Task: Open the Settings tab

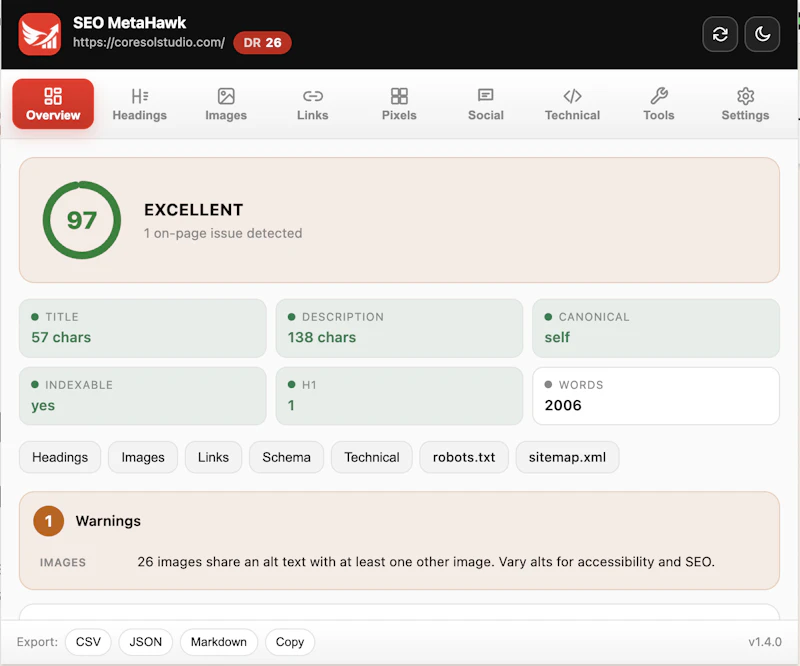Action: click(x=745, y=104)
